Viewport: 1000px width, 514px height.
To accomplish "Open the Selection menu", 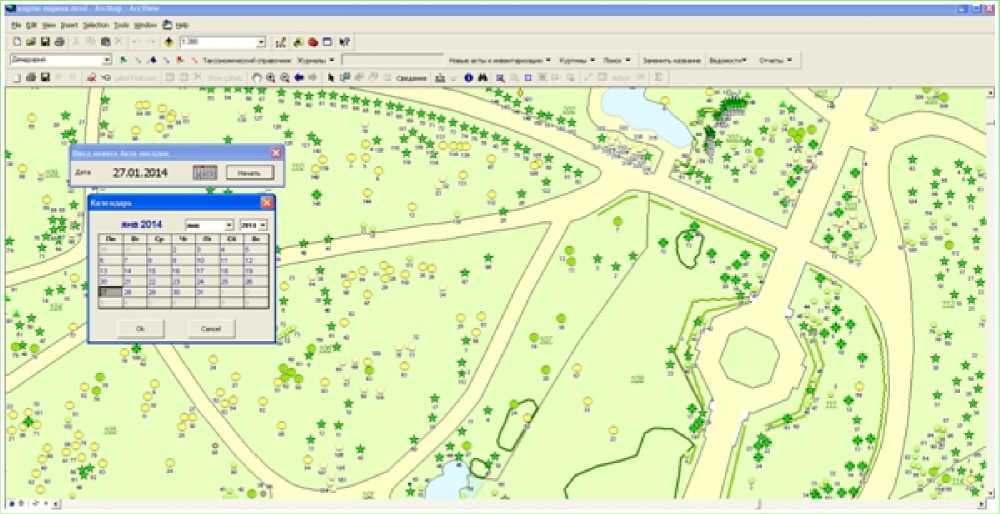I will [x=96, y=23].
